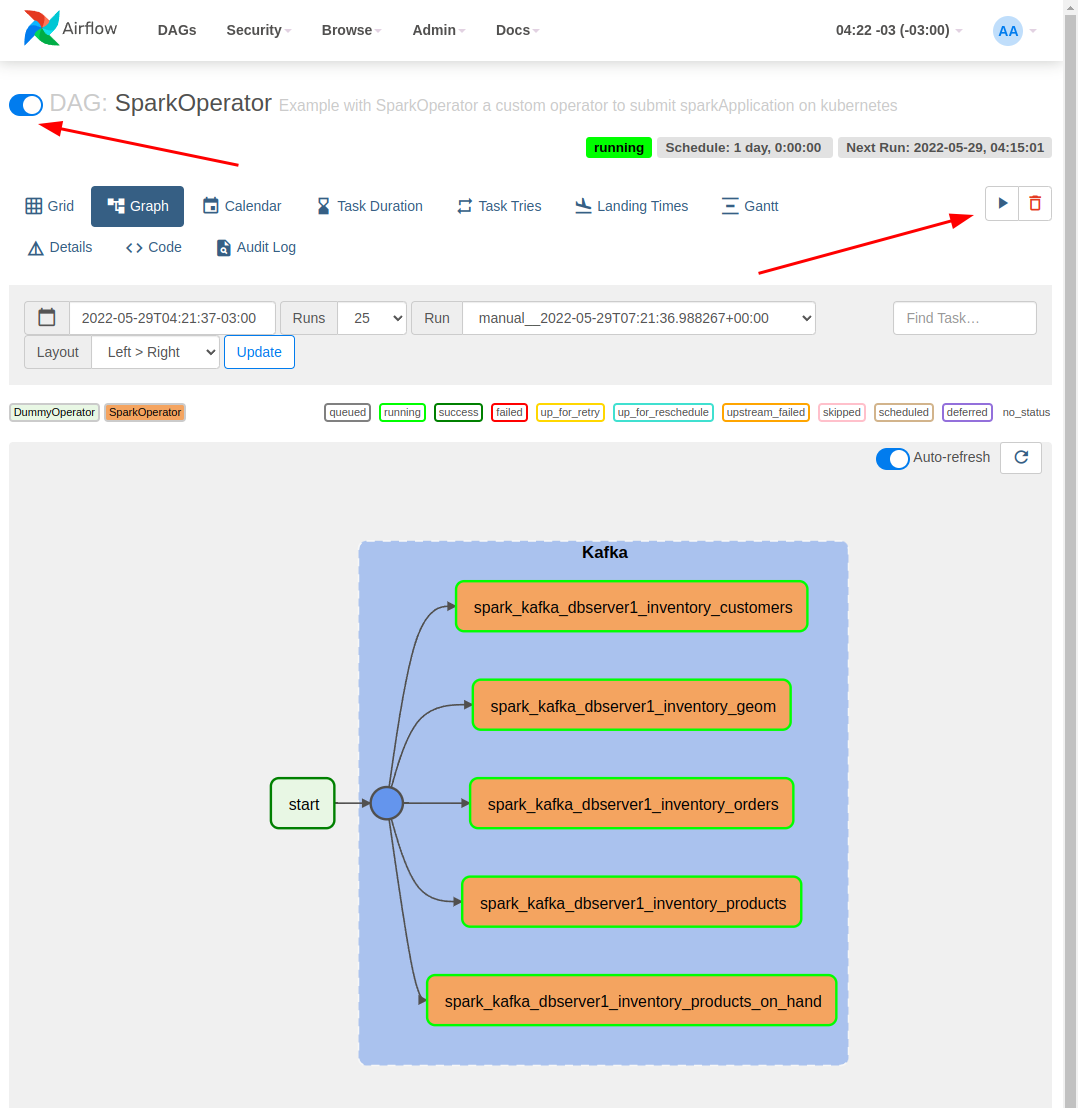
Task: Open the Details tab
Action: [59, 247]
